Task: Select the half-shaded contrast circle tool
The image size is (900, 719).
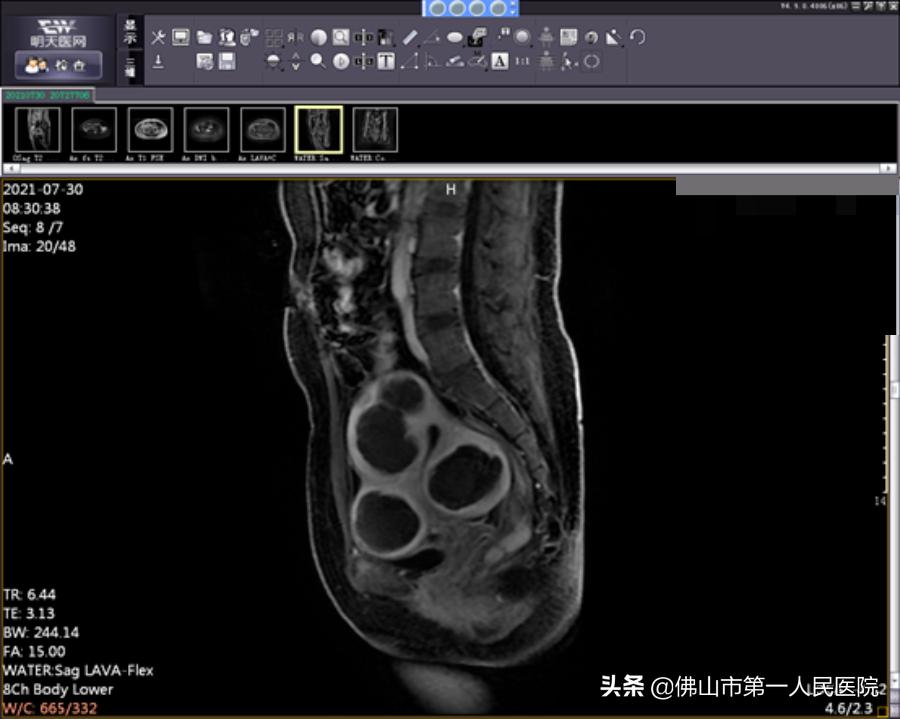Action: (x=319, y=38)
